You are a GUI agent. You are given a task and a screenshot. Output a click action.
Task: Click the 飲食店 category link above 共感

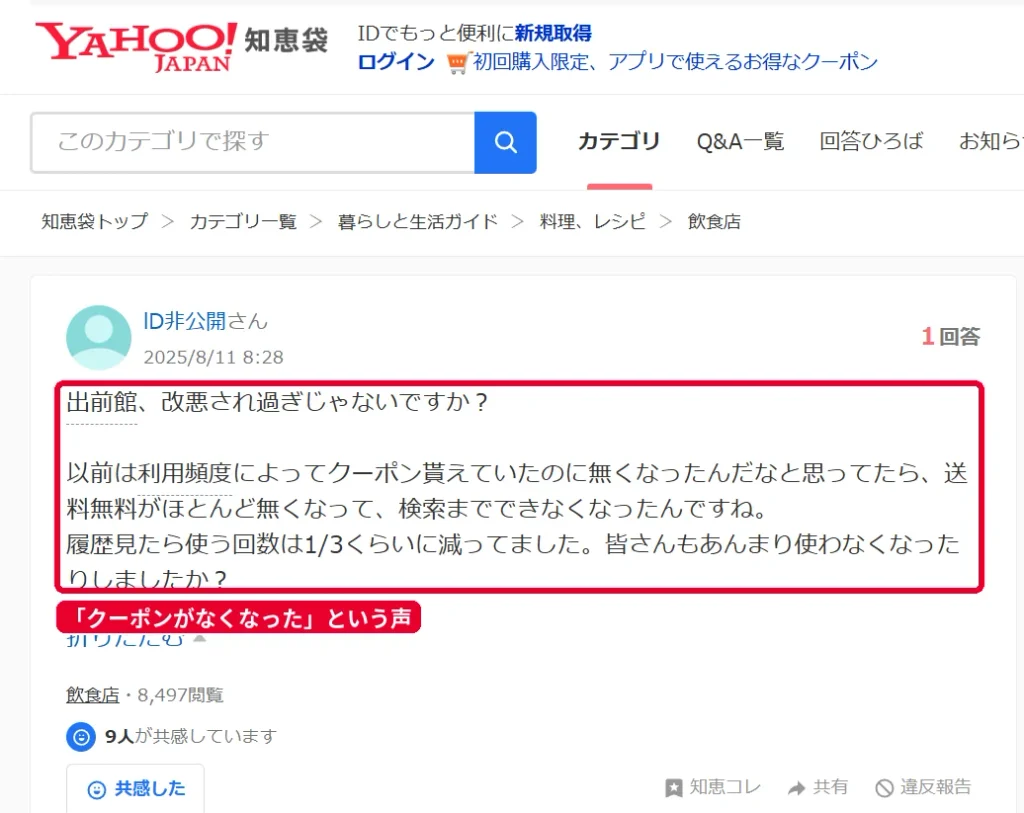tap(93, 695)
